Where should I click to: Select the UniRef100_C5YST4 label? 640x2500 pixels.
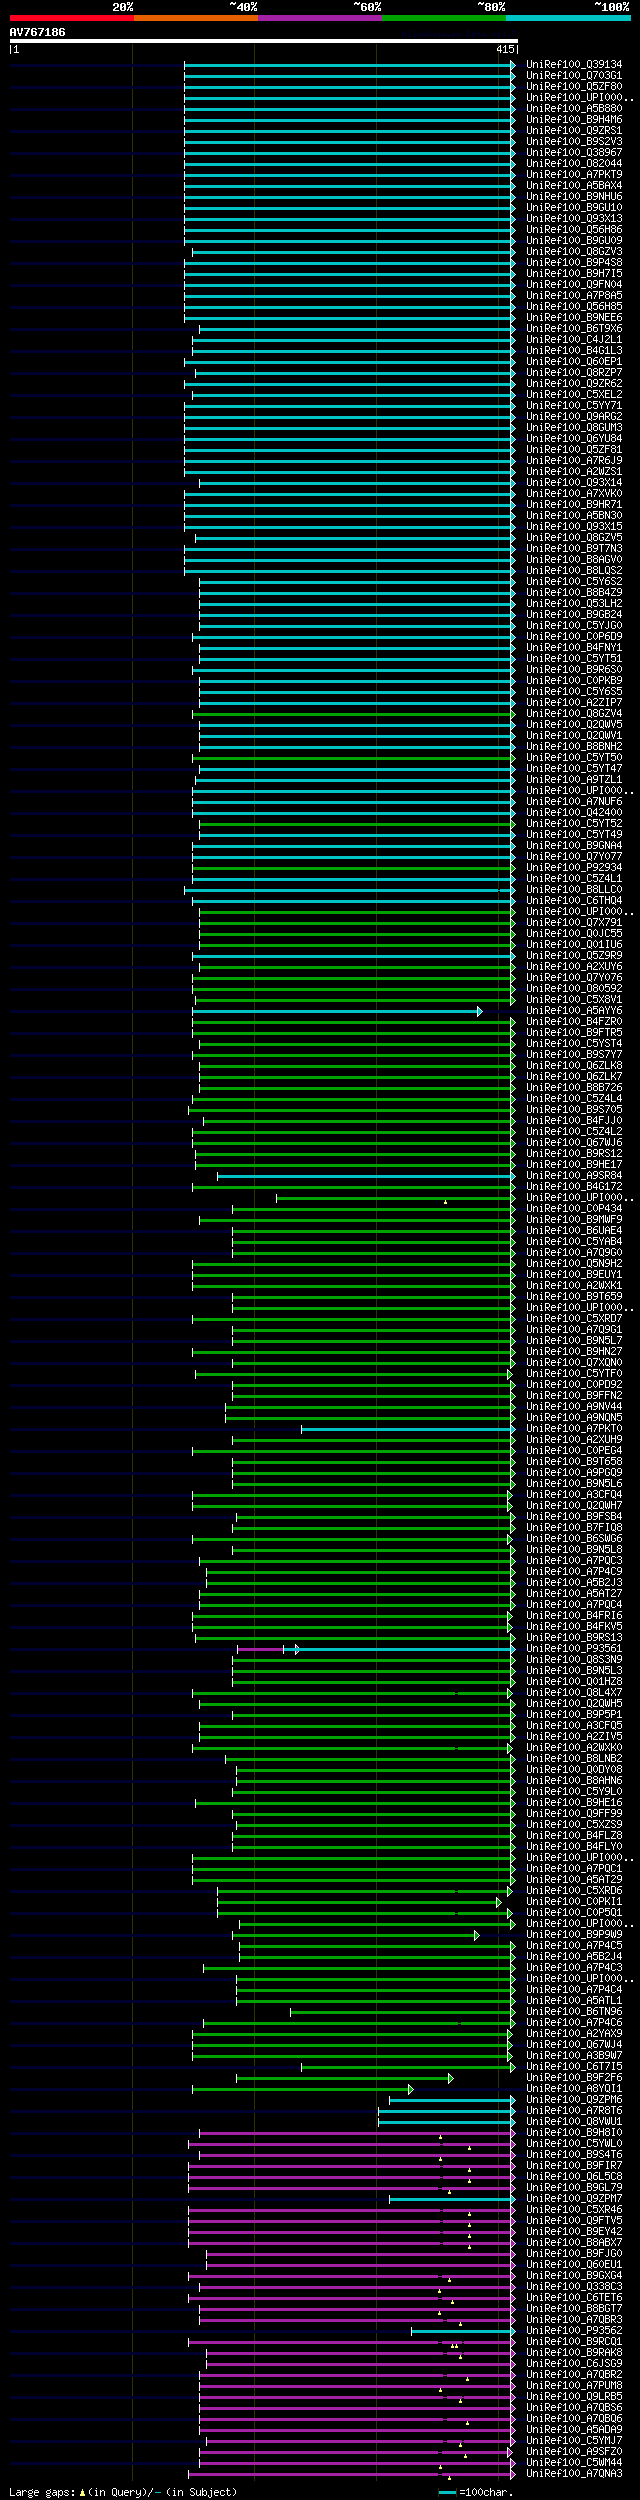[574, 1044]
